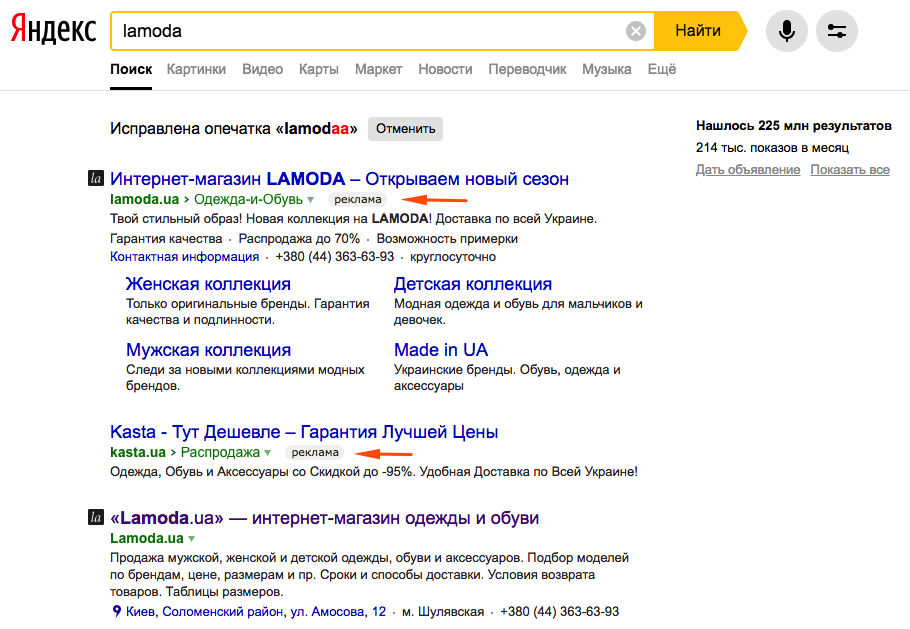Screen dimensions: 910x629
Task: Click the Исправлена опечатка «lamodaa» notice
Action: (x=234, y=128)
